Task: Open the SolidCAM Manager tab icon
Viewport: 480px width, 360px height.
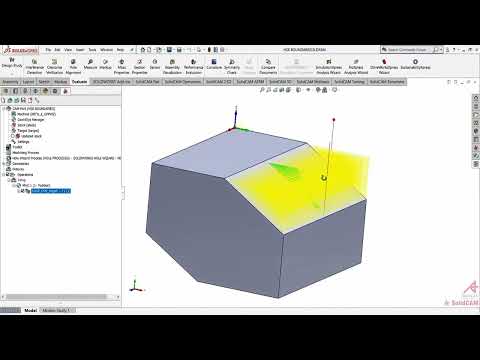Action: [x=65, y=91]
